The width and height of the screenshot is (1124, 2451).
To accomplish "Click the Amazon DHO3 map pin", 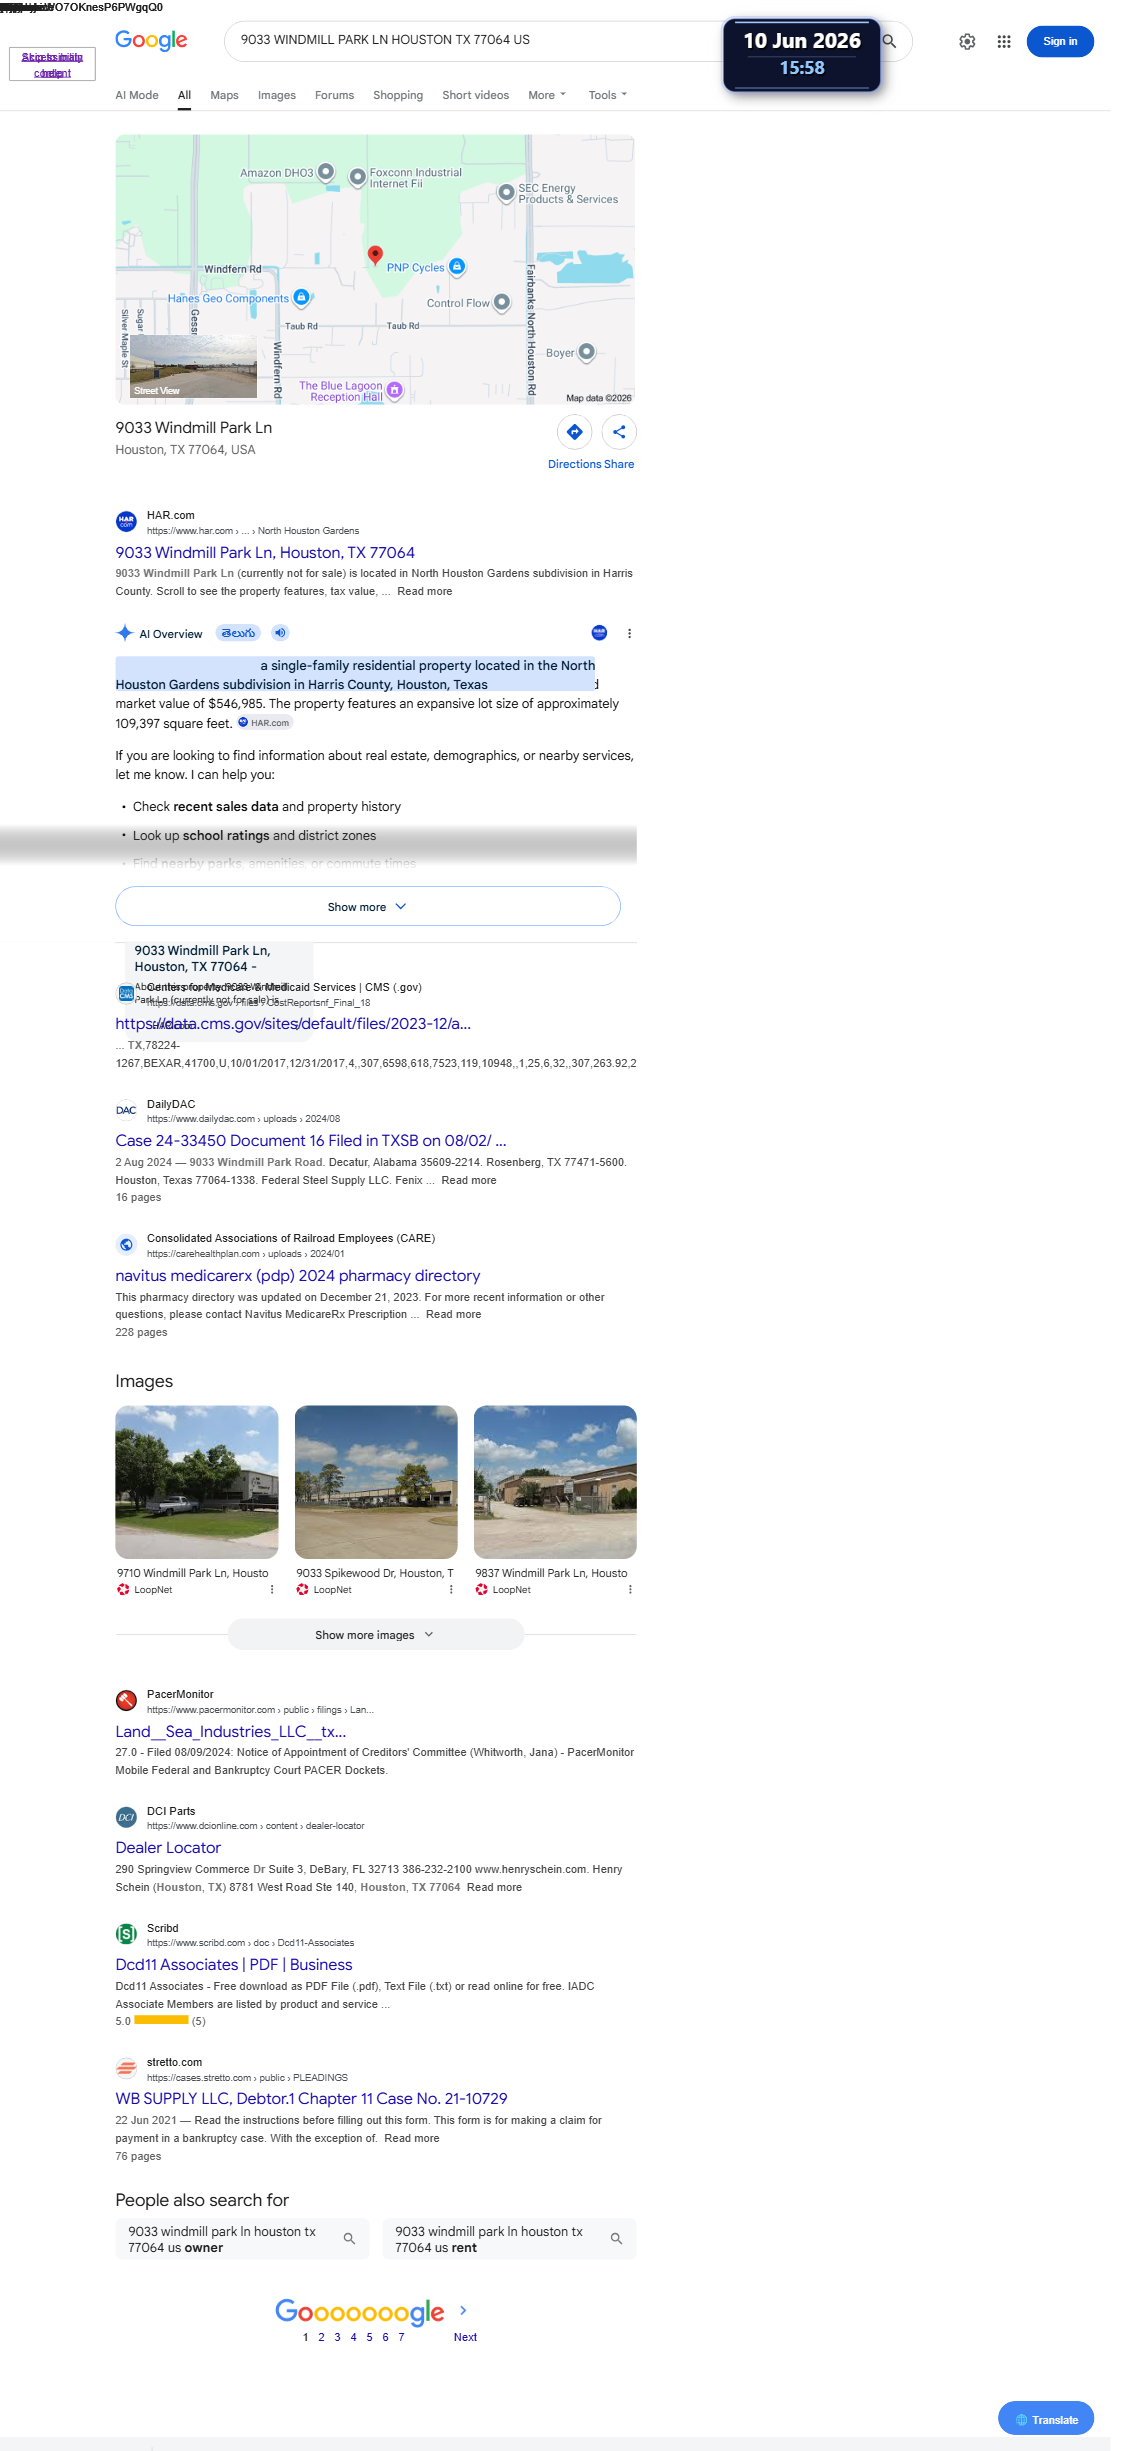I will tap(326, 172).
